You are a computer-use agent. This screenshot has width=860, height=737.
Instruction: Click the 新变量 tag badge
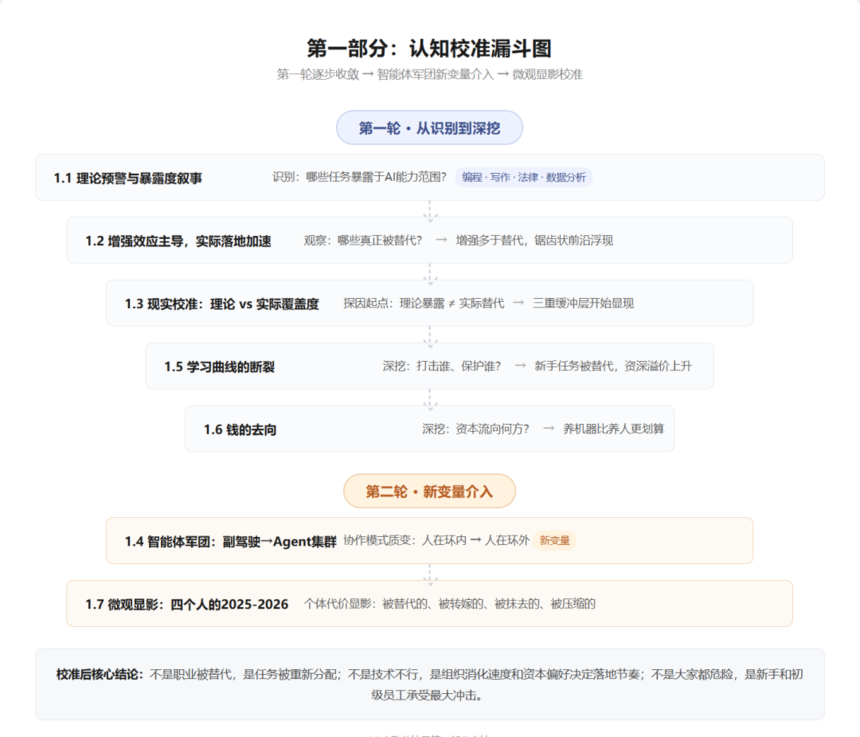click(555, 540)
